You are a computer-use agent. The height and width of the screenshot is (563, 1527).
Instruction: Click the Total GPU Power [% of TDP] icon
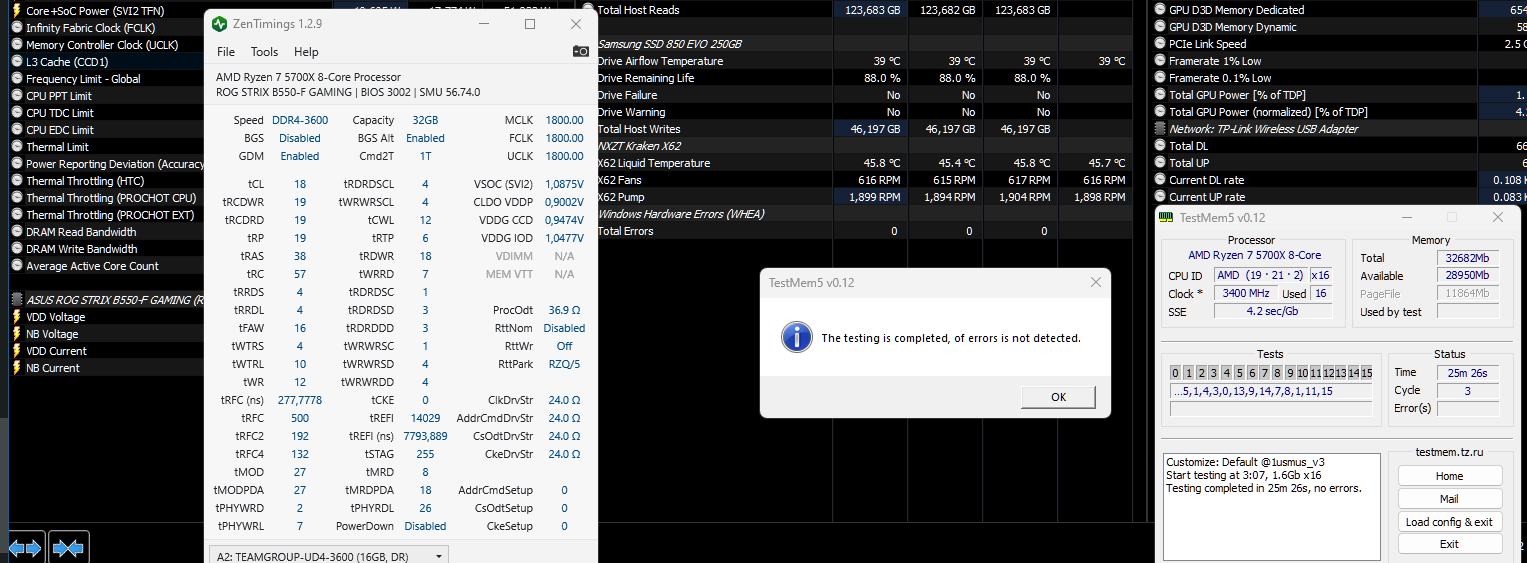click(x=1160, y=95)
